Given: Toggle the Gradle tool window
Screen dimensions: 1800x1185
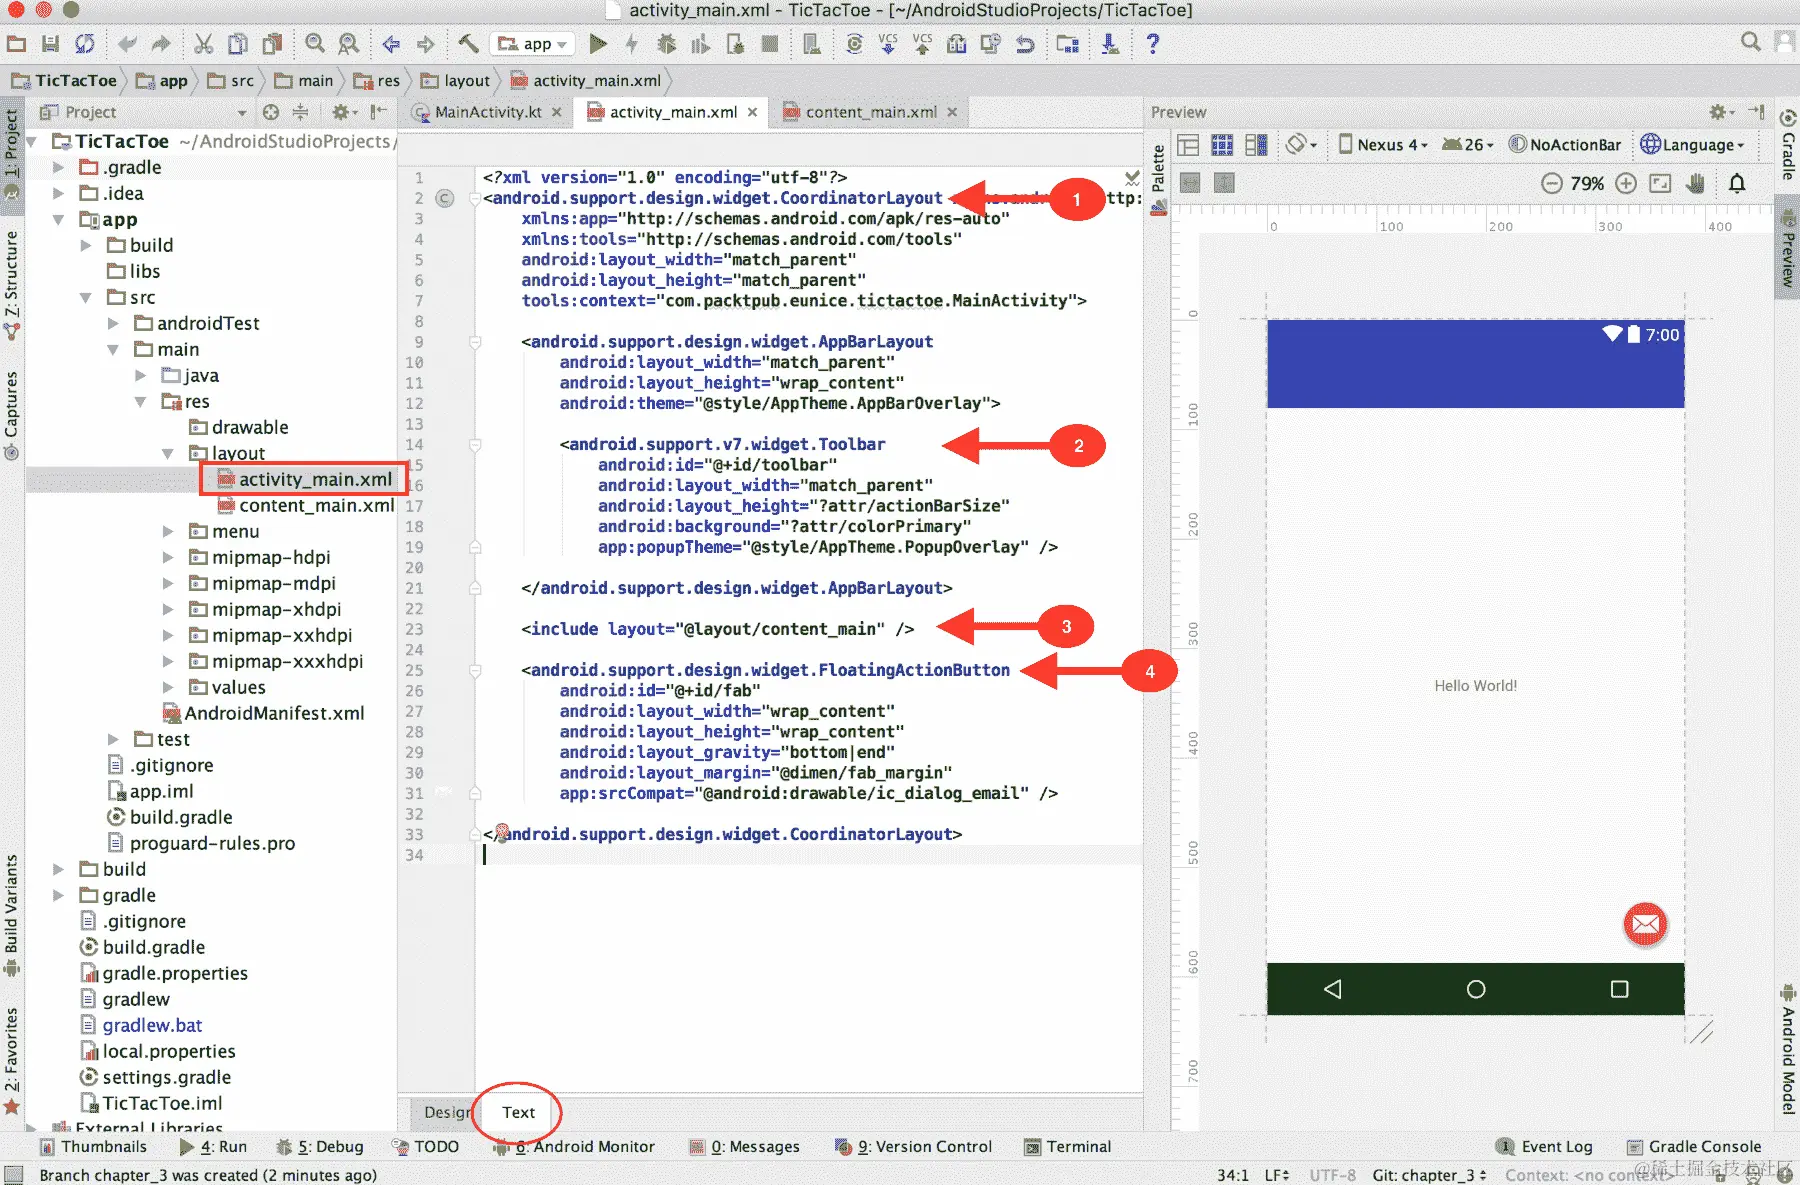Looking at the screenshot, I should [1787, 143].
